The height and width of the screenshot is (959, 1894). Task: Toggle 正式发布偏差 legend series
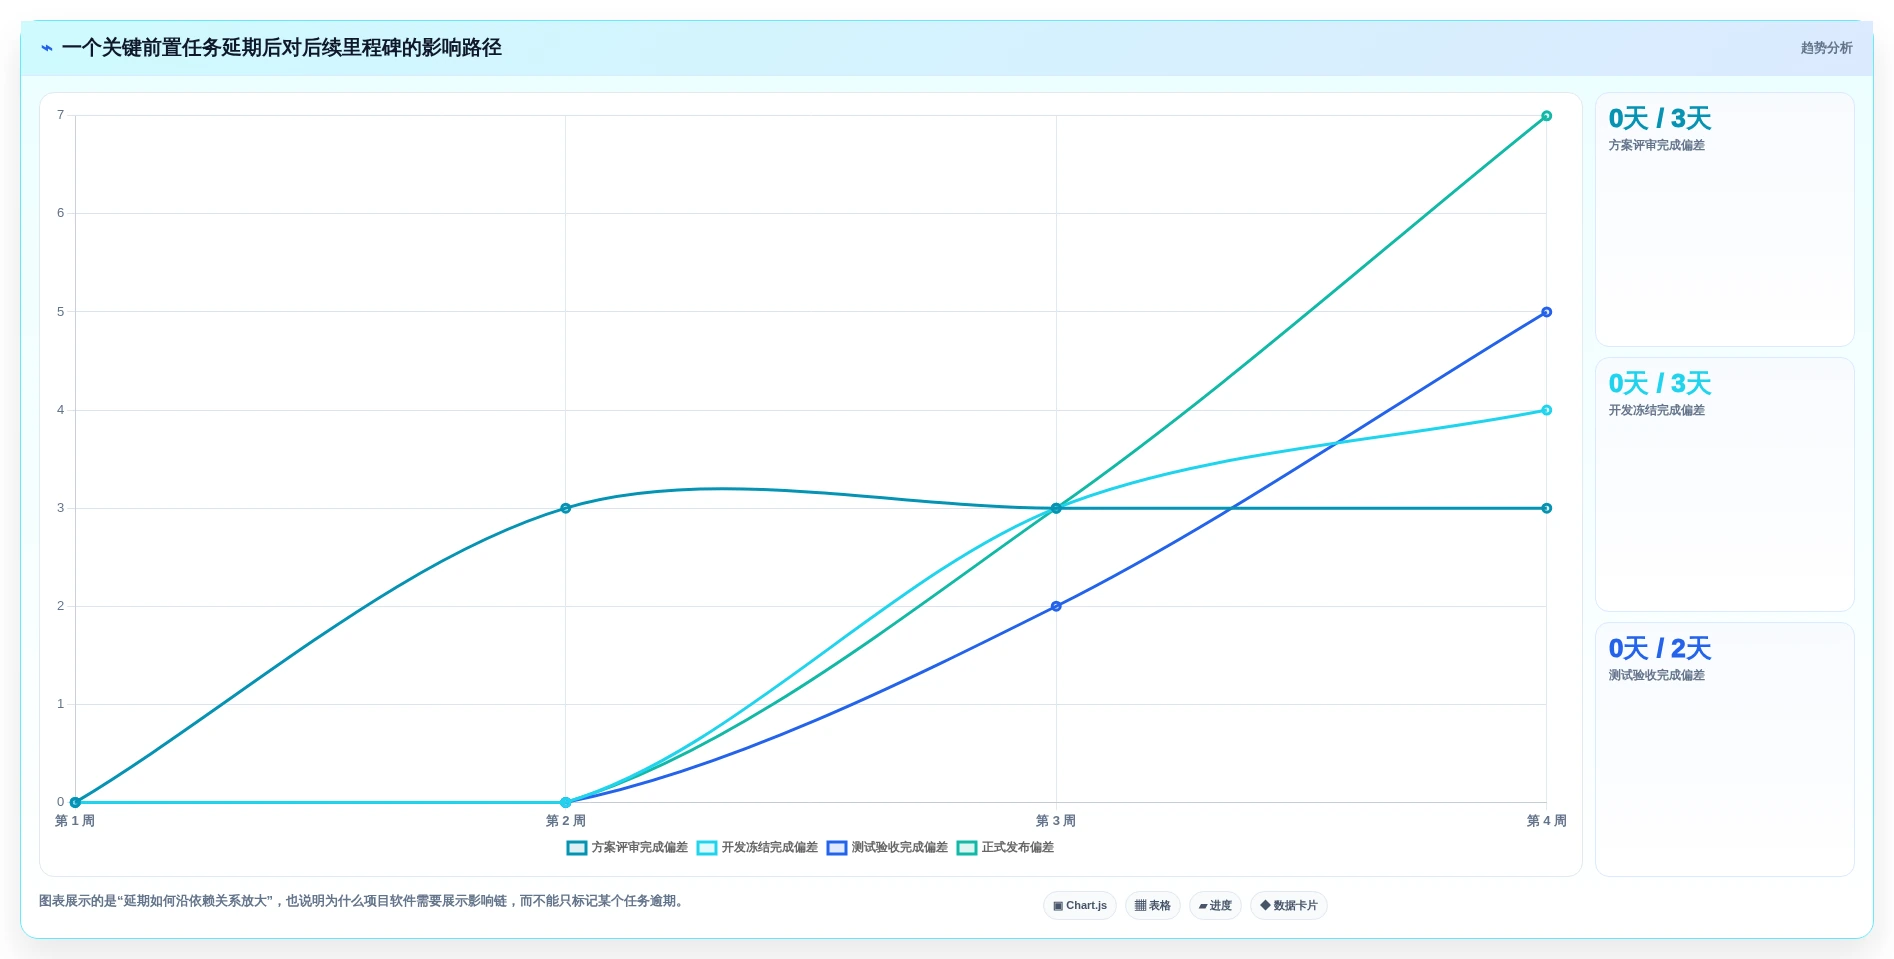(x=1005, y=848)
